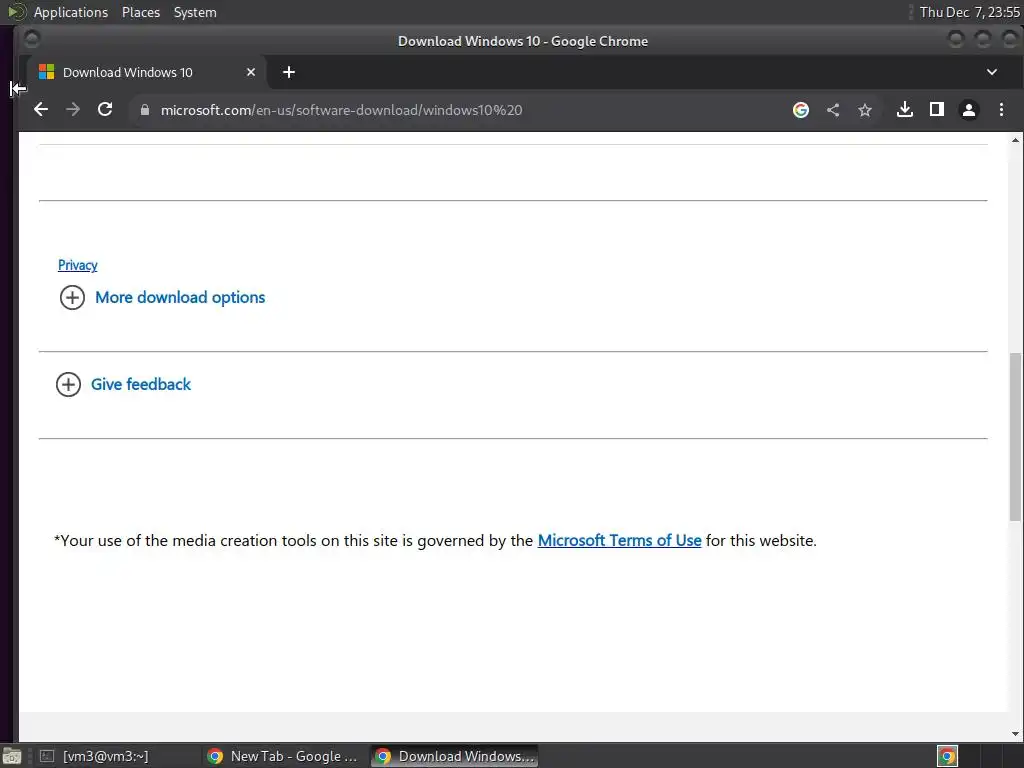The height and width of the screenshot is (768, 1024).
Task: Expand More download options plus icon
Action: [x=72, y=297]
